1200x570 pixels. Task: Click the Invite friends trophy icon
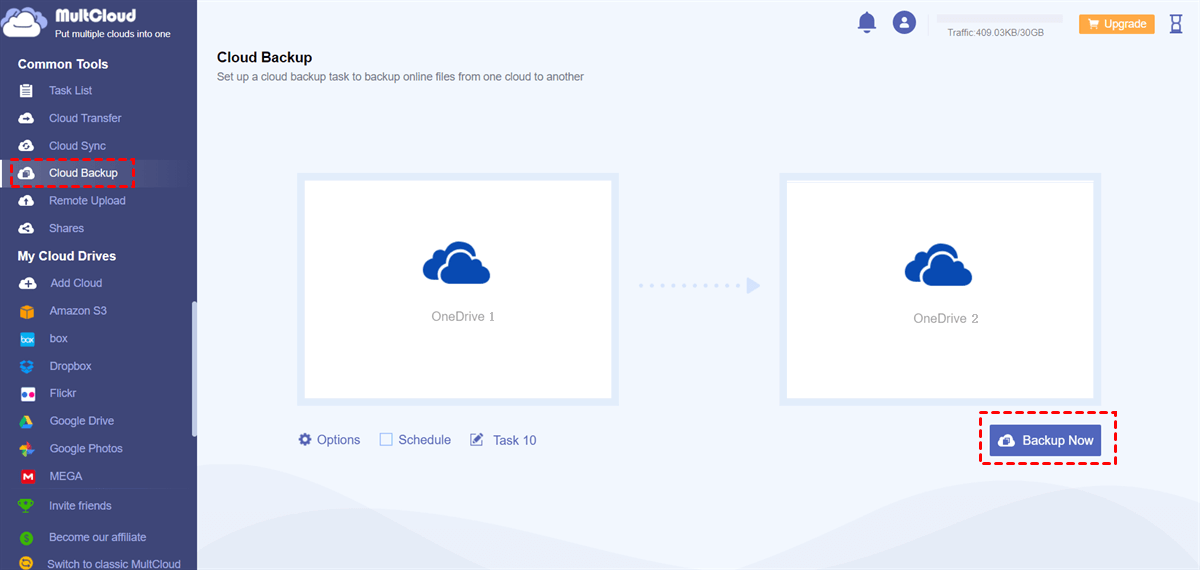[x=27, y=506]
